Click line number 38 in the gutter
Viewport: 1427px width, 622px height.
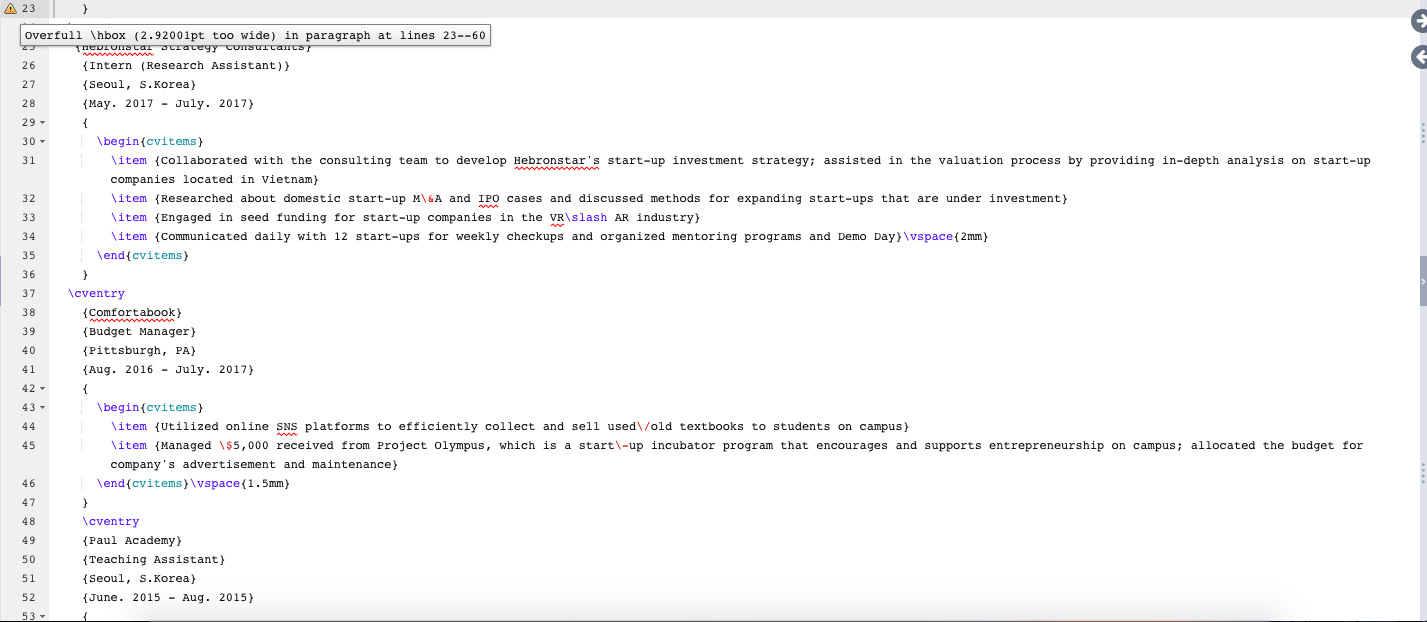28,313
